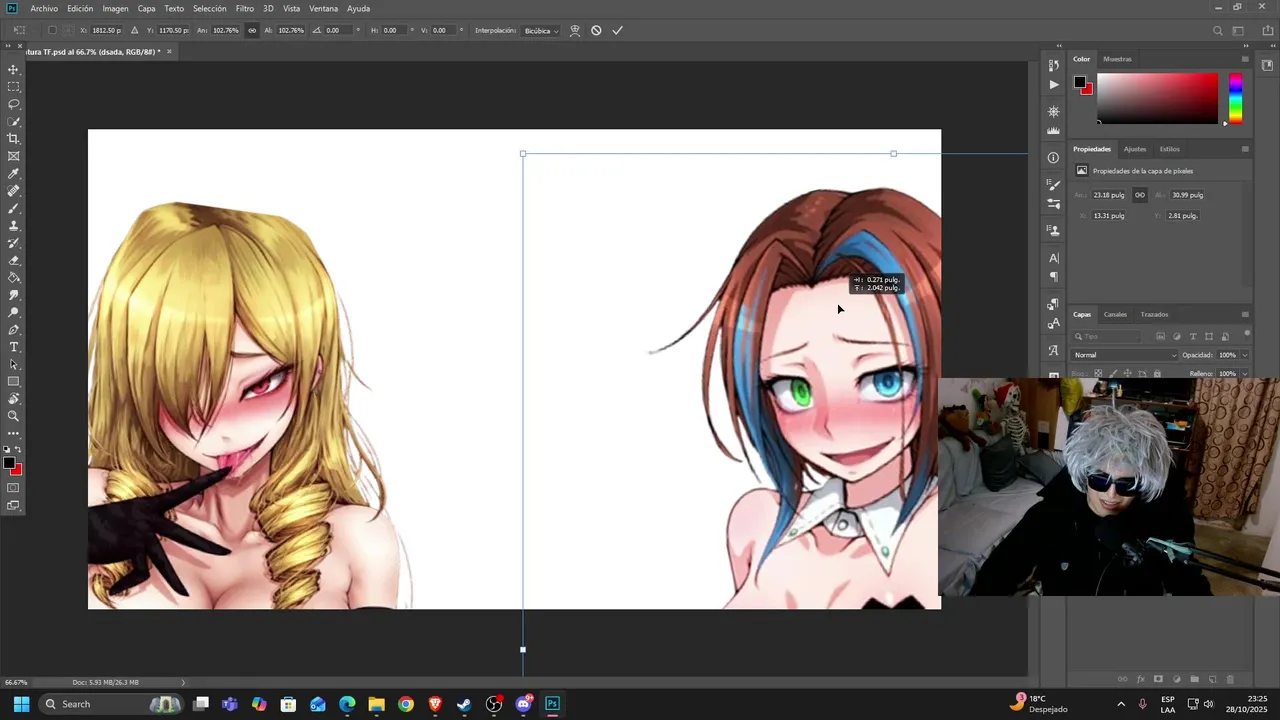This screenshot has height=720, width=1280.
Task: Select the Hand tool
Action: pos(14,399)
